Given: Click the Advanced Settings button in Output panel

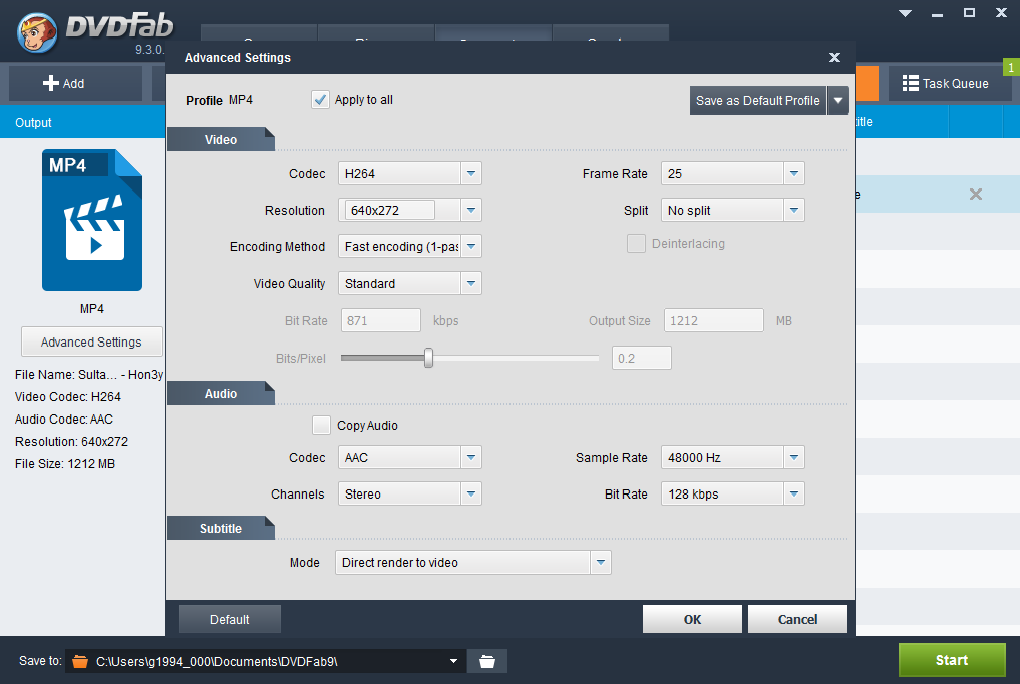Looking at the screenshot, I should tap(91, 342).
